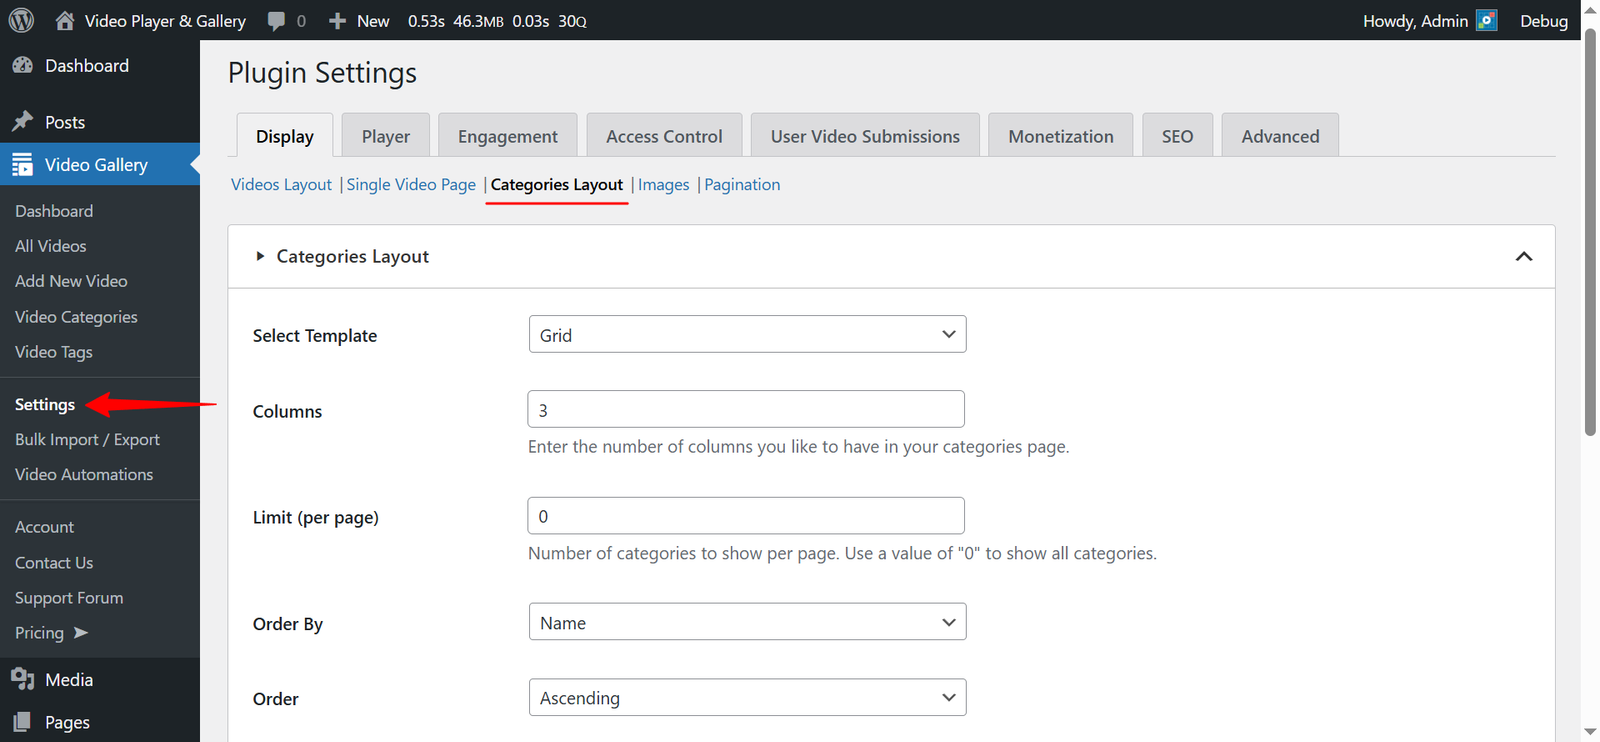Screen dimensions: 1600x742
Task: Click the page's vertical scrollbar
Action: pos(1590,232)
